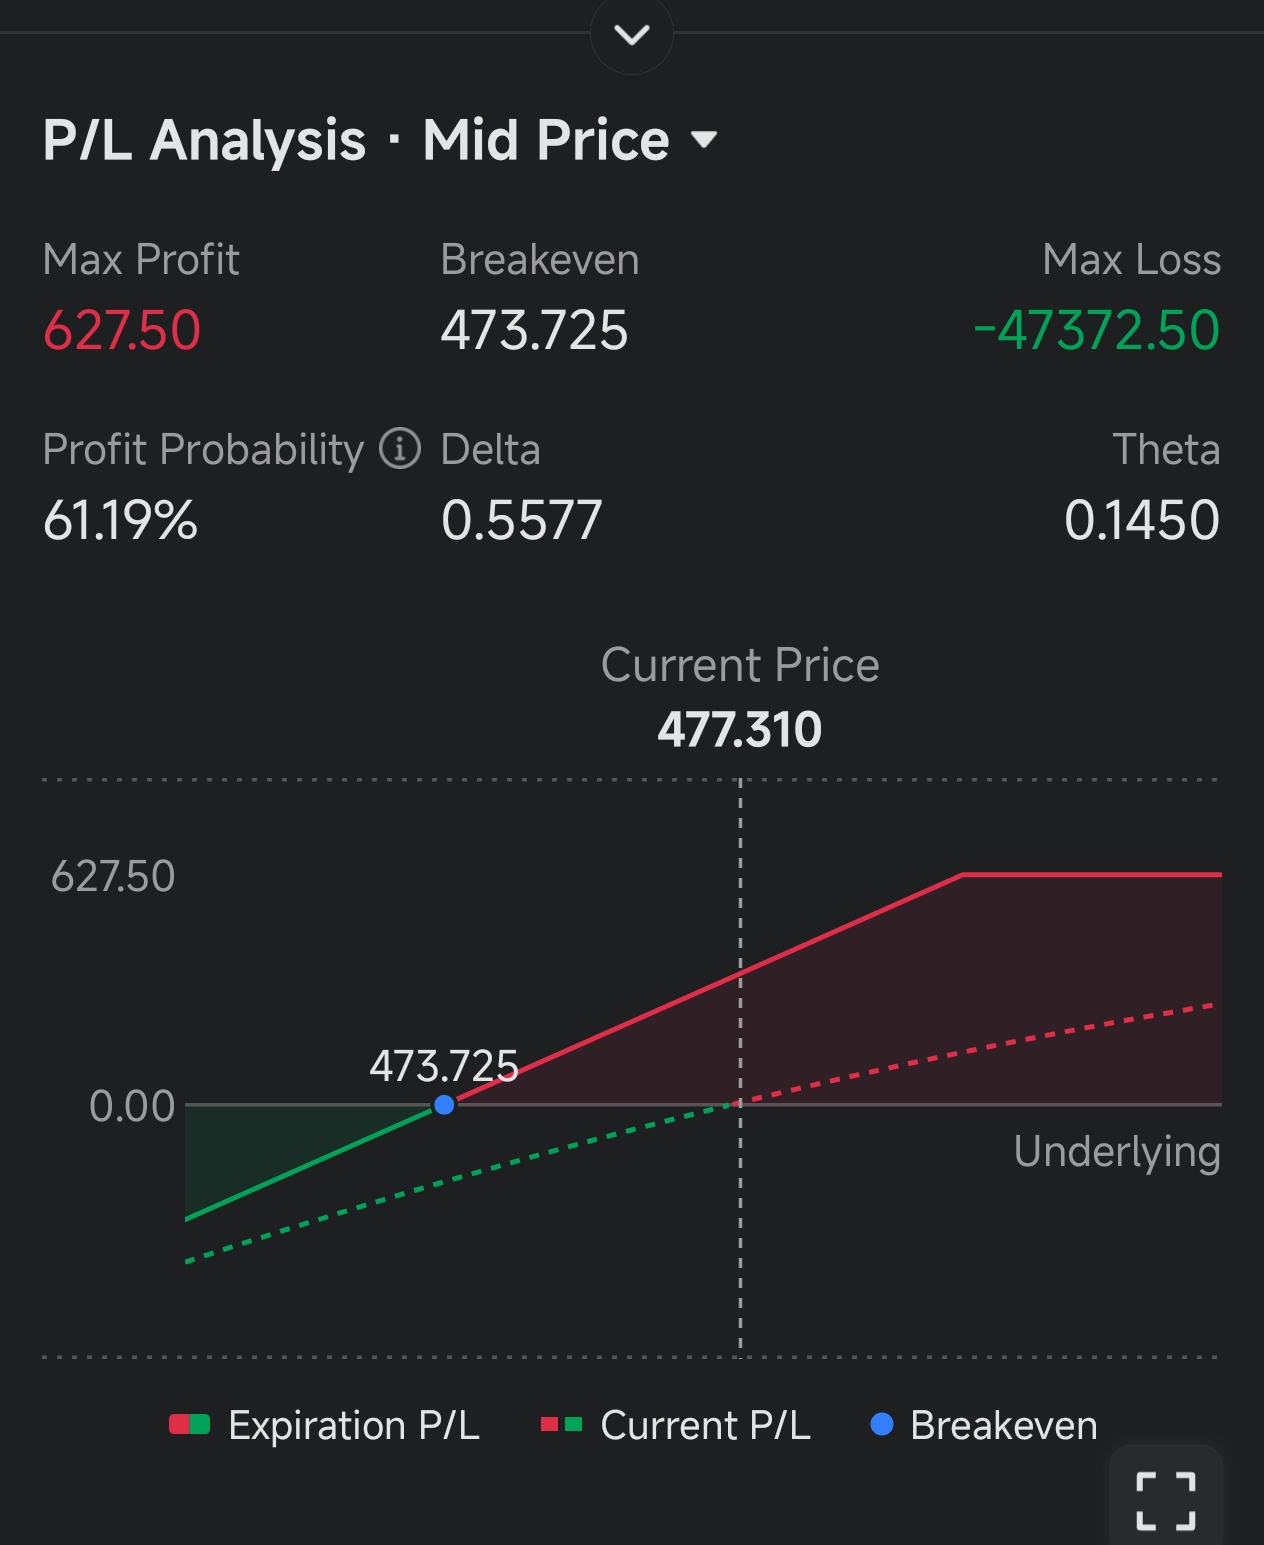Screen dimensions: 1264x1545
Task: Click the blue Breakeven legend dot
Action: coord(881,1425)
